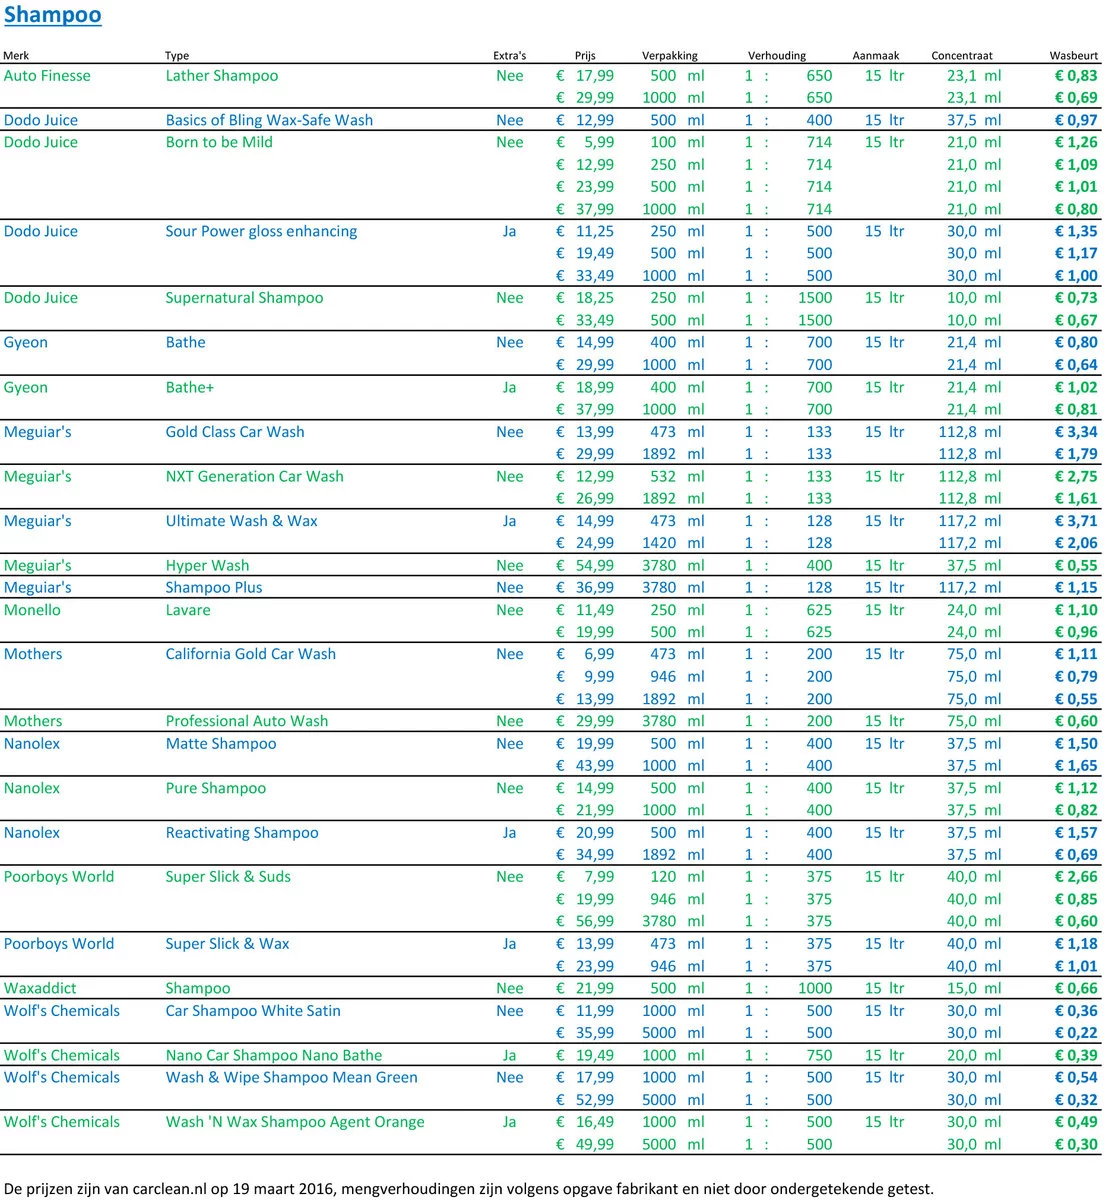This screenshot has width=1115, height=1200.
Task: Select the Extra's column header
Action: tap(509, 56)
